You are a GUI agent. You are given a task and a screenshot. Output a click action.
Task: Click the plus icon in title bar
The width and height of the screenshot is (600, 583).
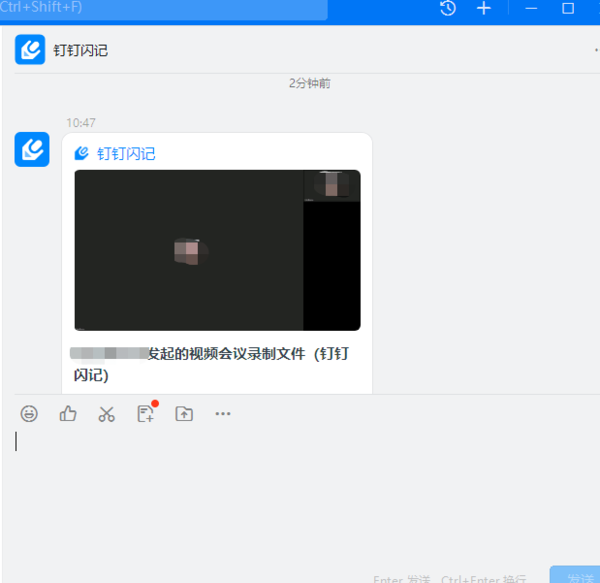484,8
